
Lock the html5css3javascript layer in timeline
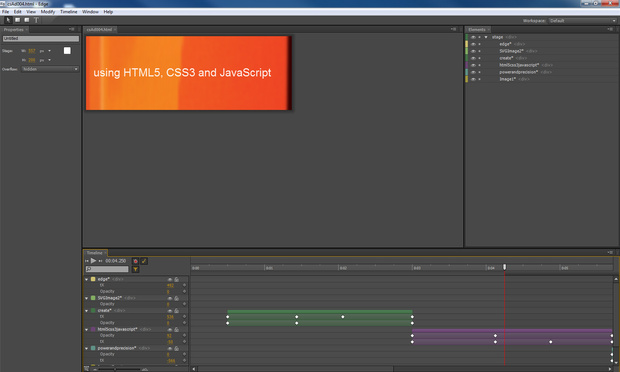click(177, 329)
